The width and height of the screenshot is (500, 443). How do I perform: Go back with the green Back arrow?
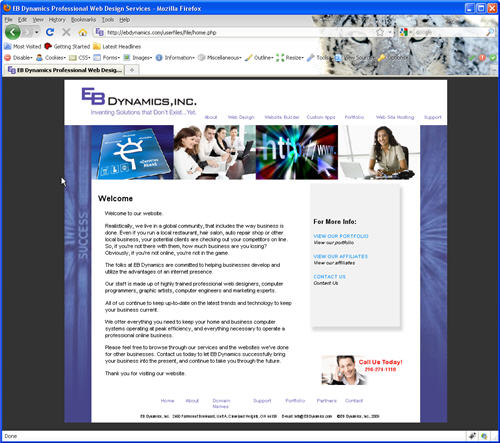click(x=13, y=32)
